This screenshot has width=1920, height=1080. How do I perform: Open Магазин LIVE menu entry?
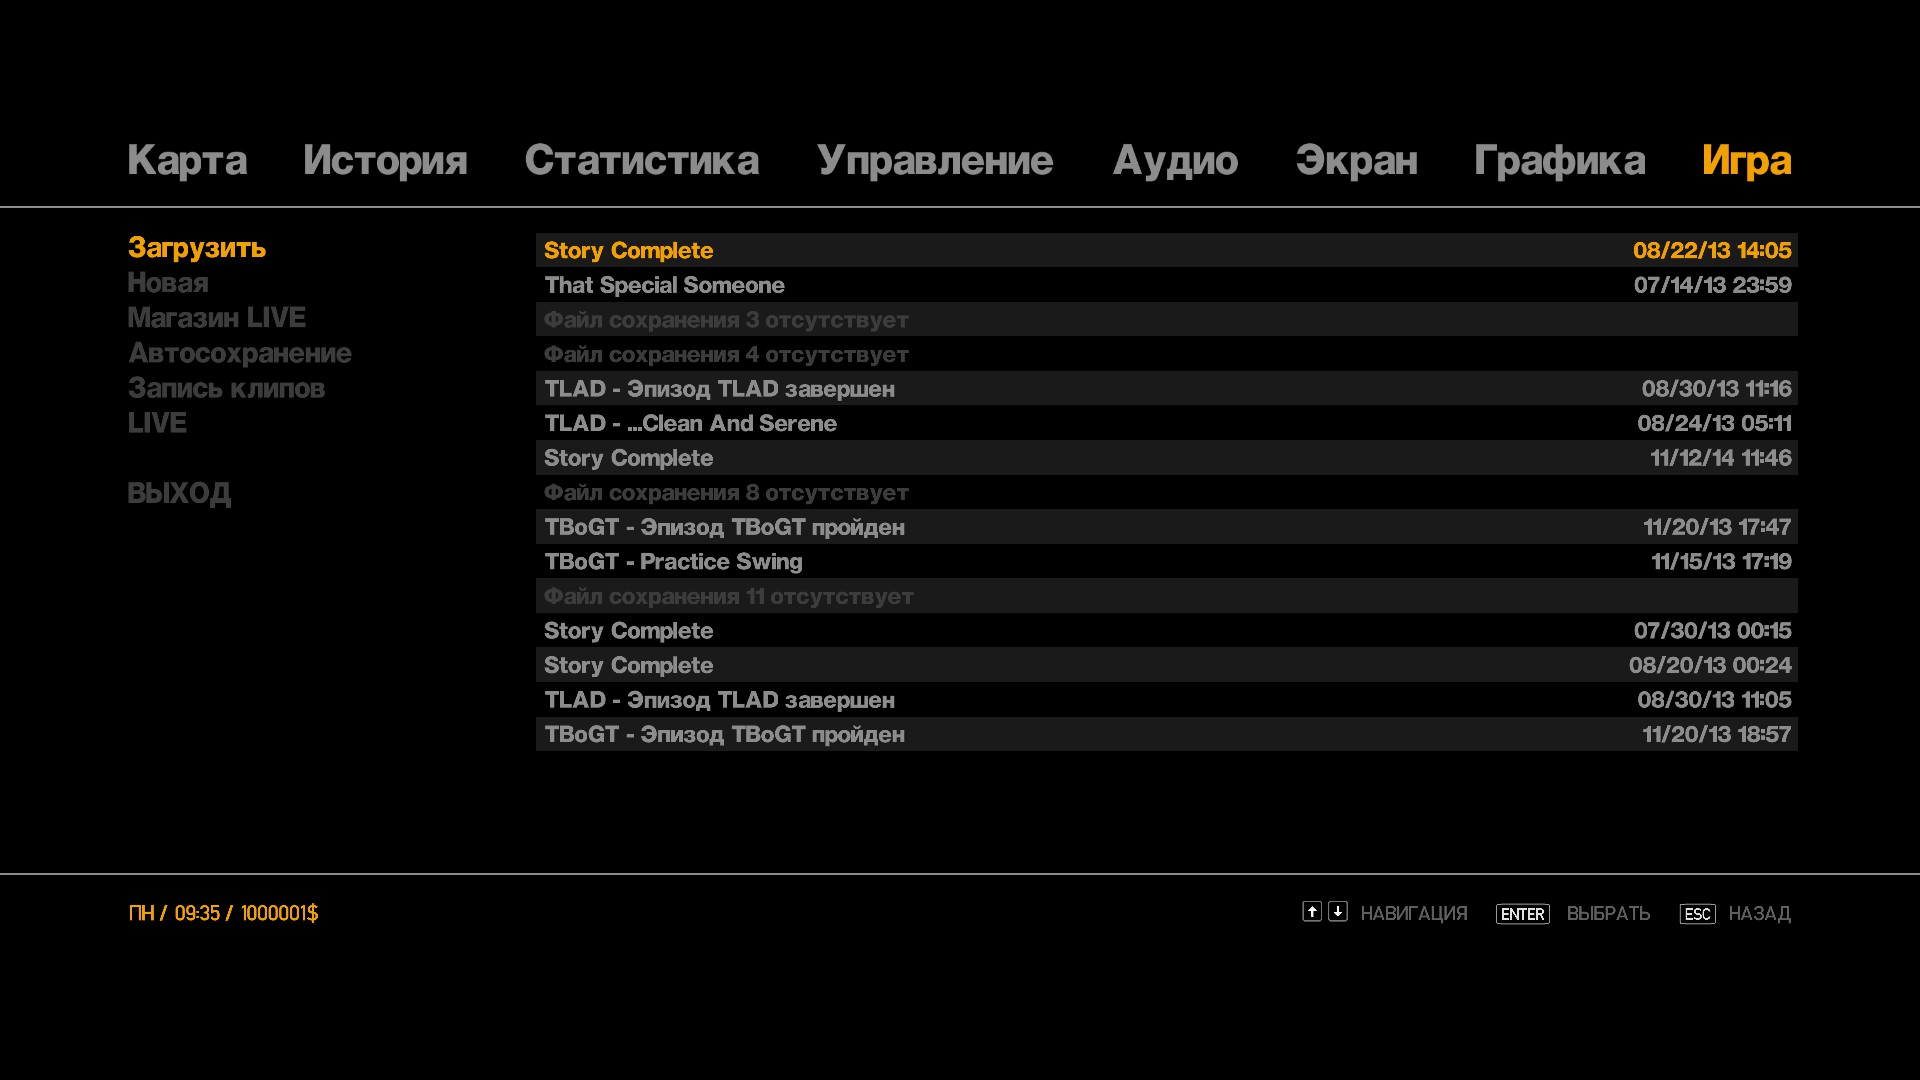[x=216, y=318]
